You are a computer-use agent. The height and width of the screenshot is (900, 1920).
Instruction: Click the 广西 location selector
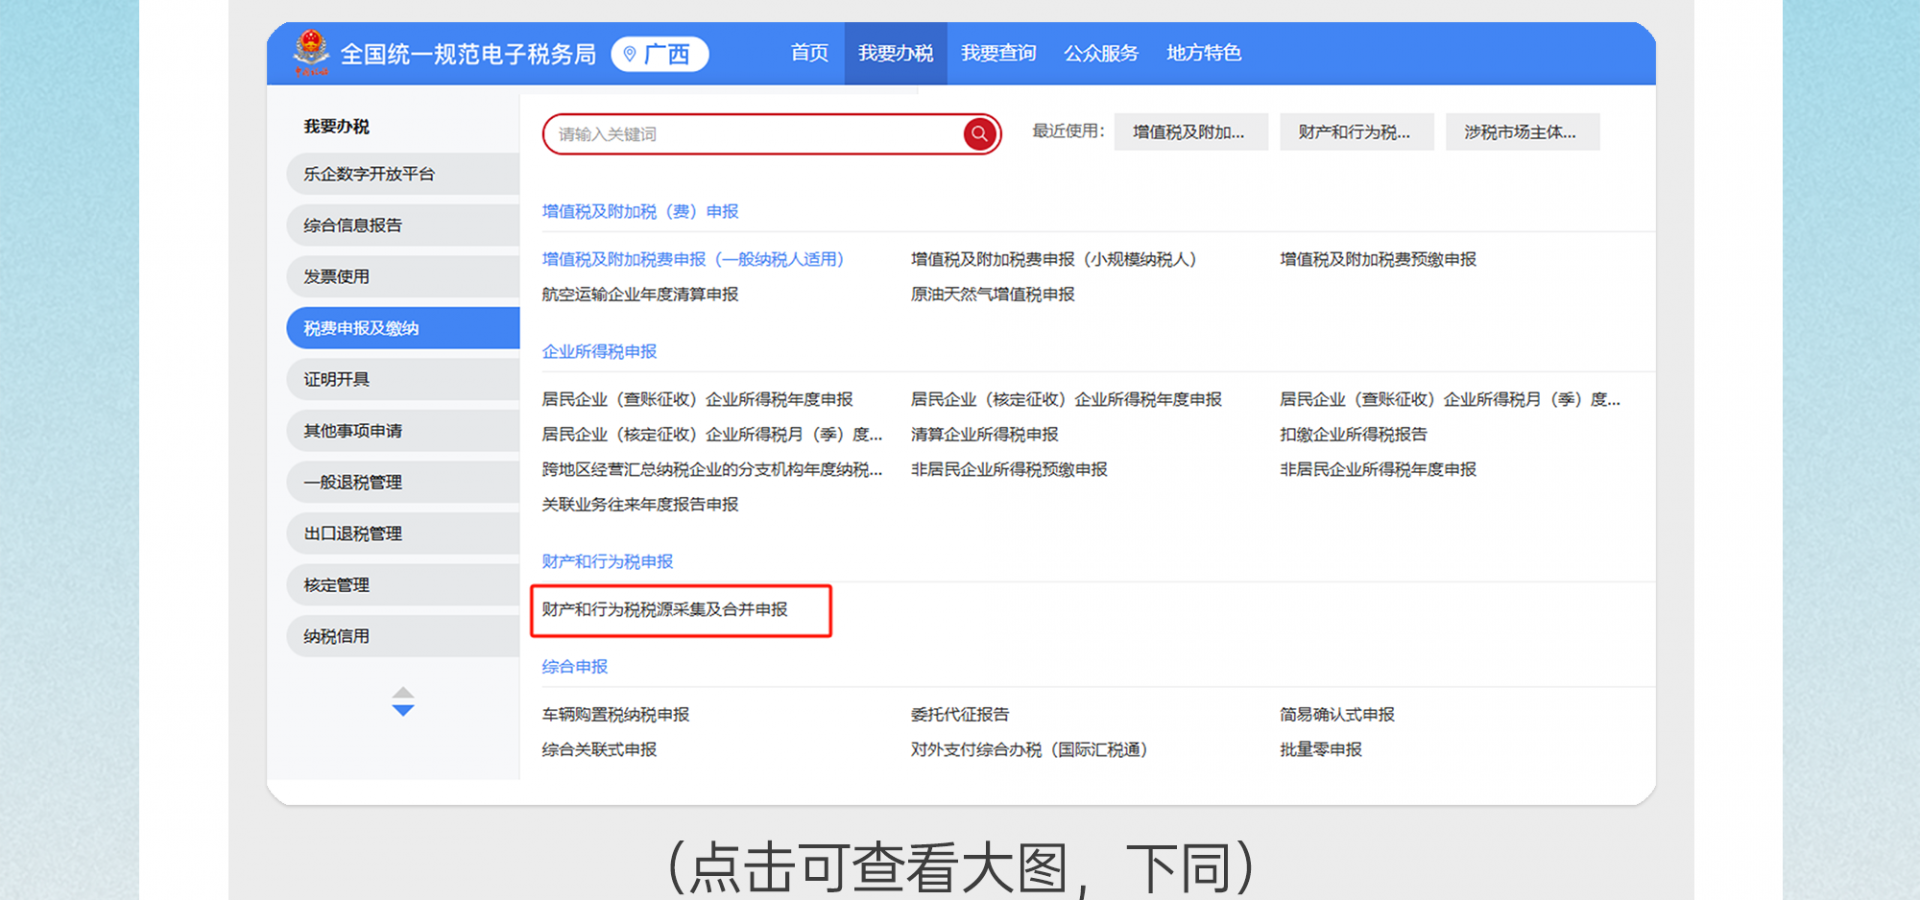[x=659, y=54]
